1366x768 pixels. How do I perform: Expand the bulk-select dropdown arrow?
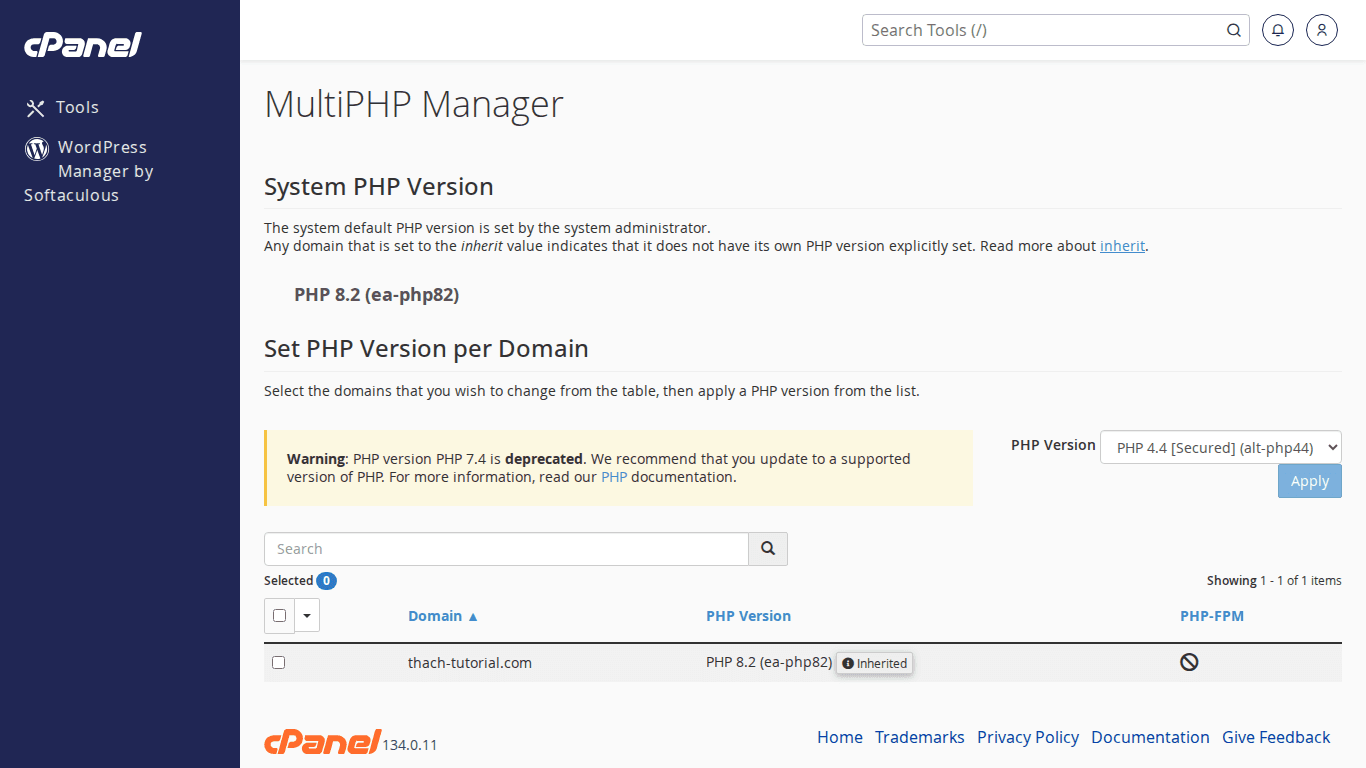[306, 616]
